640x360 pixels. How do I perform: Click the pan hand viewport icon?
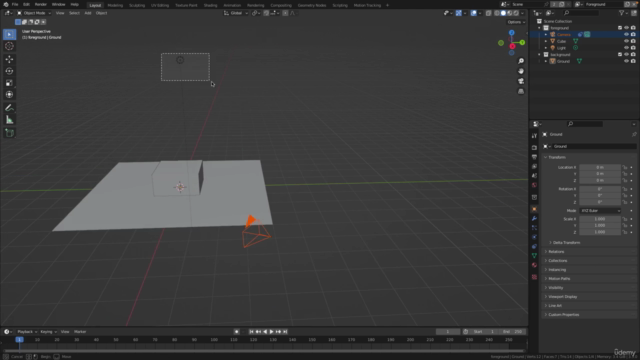coord(521,71)
